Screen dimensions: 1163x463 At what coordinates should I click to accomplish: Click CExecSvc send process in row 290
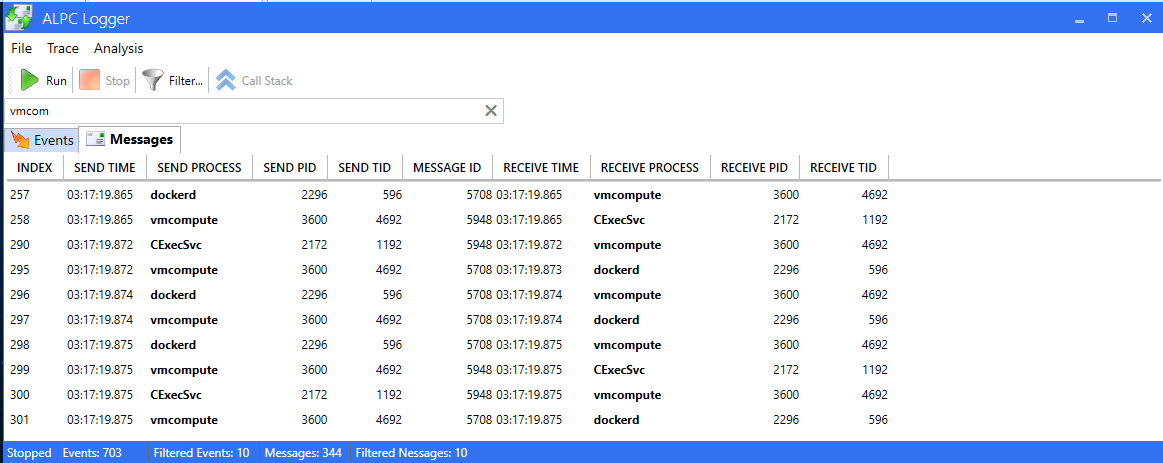(176, 245)
